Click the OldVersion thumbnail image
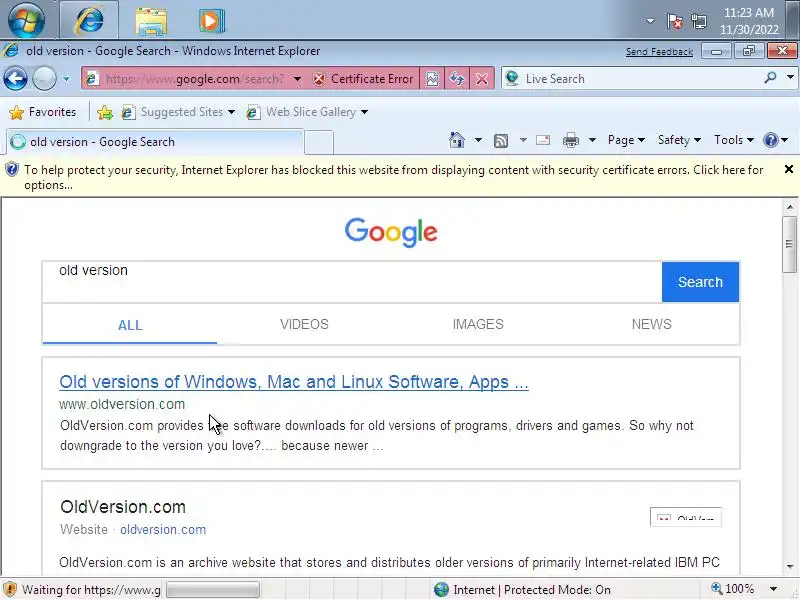 click(685, 516)
